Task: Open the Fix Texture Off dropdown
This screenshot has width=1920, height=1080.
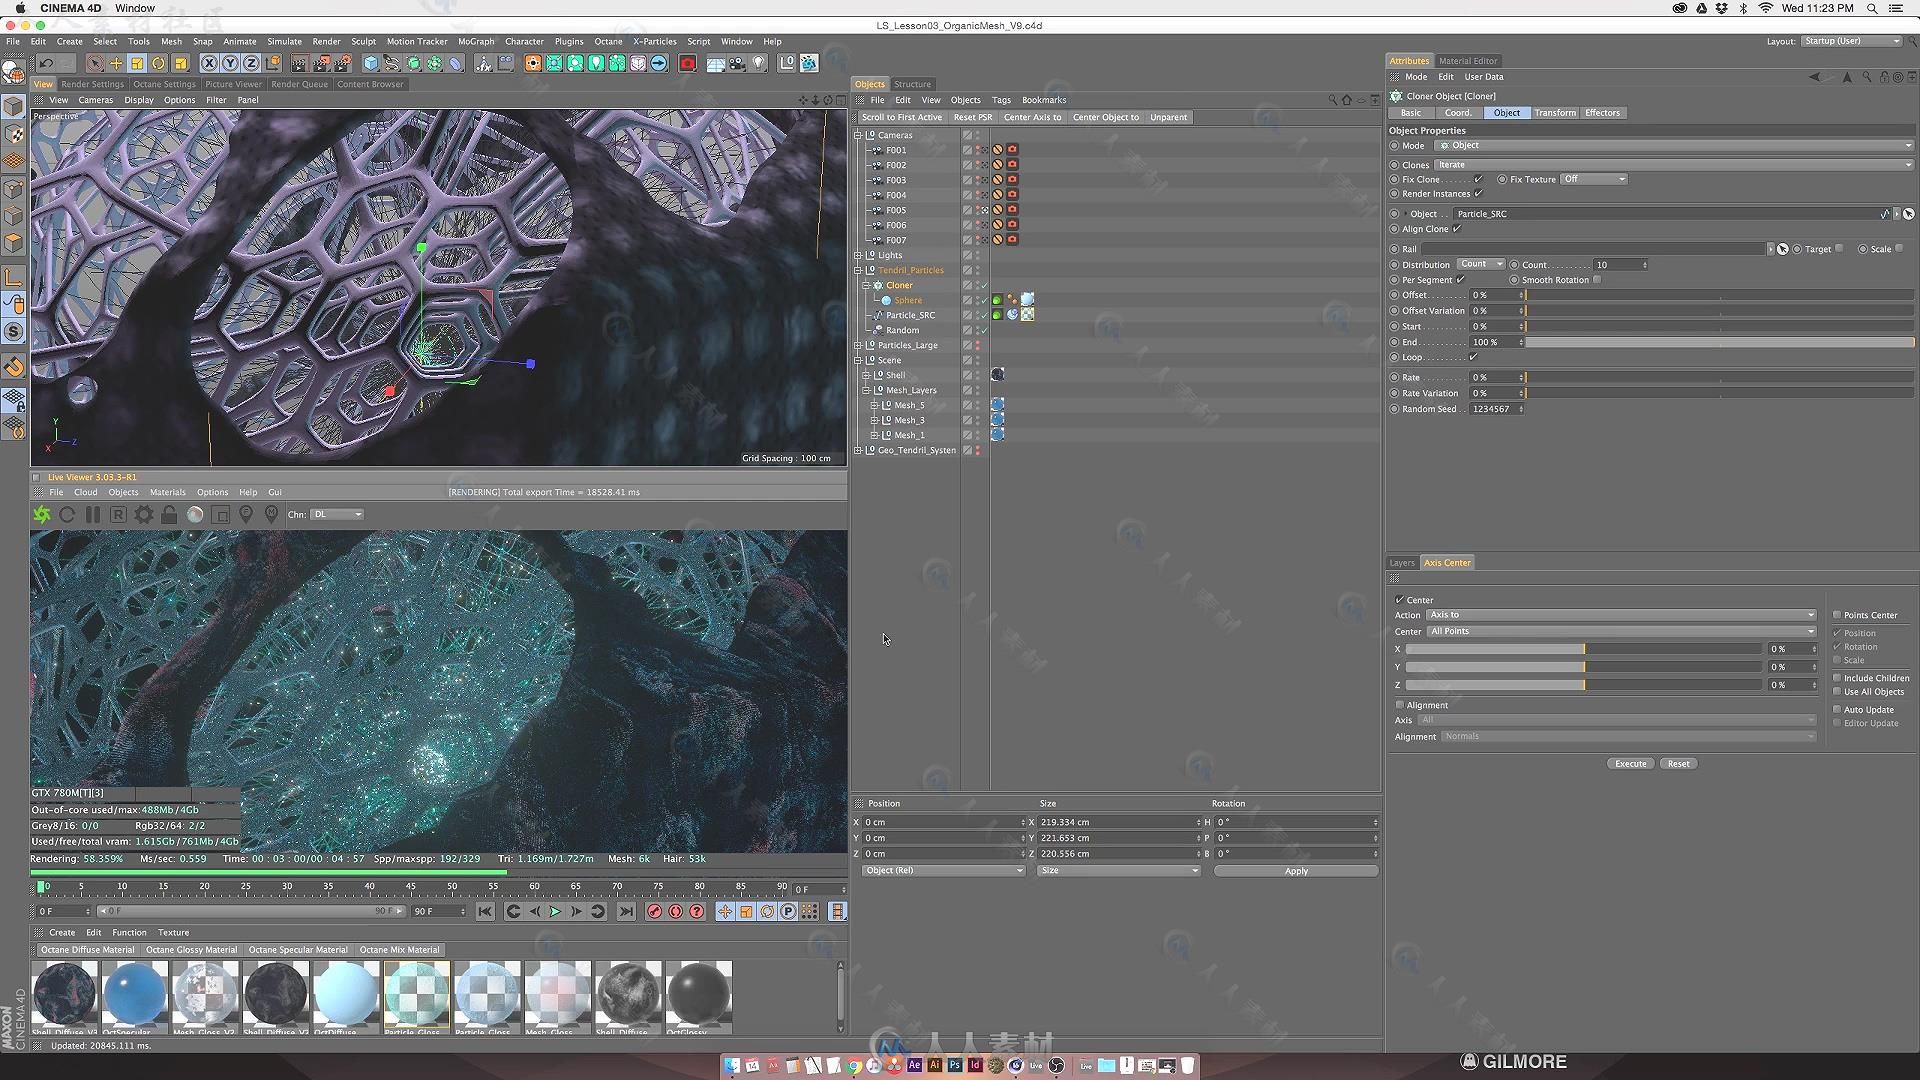Action: click(x=1594, y=179)
